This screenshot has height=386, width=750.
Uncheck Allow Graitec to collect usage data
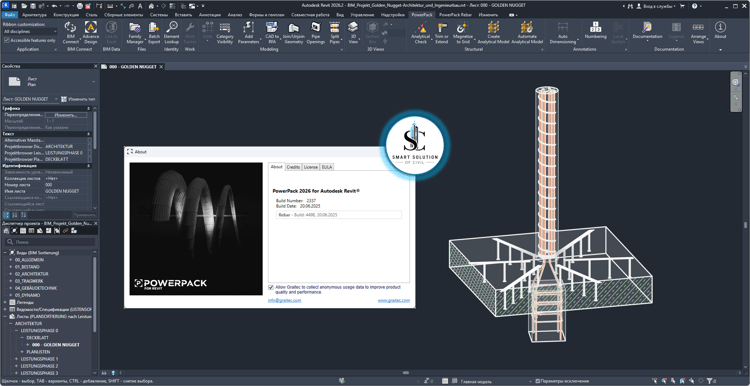coord(271,287)
